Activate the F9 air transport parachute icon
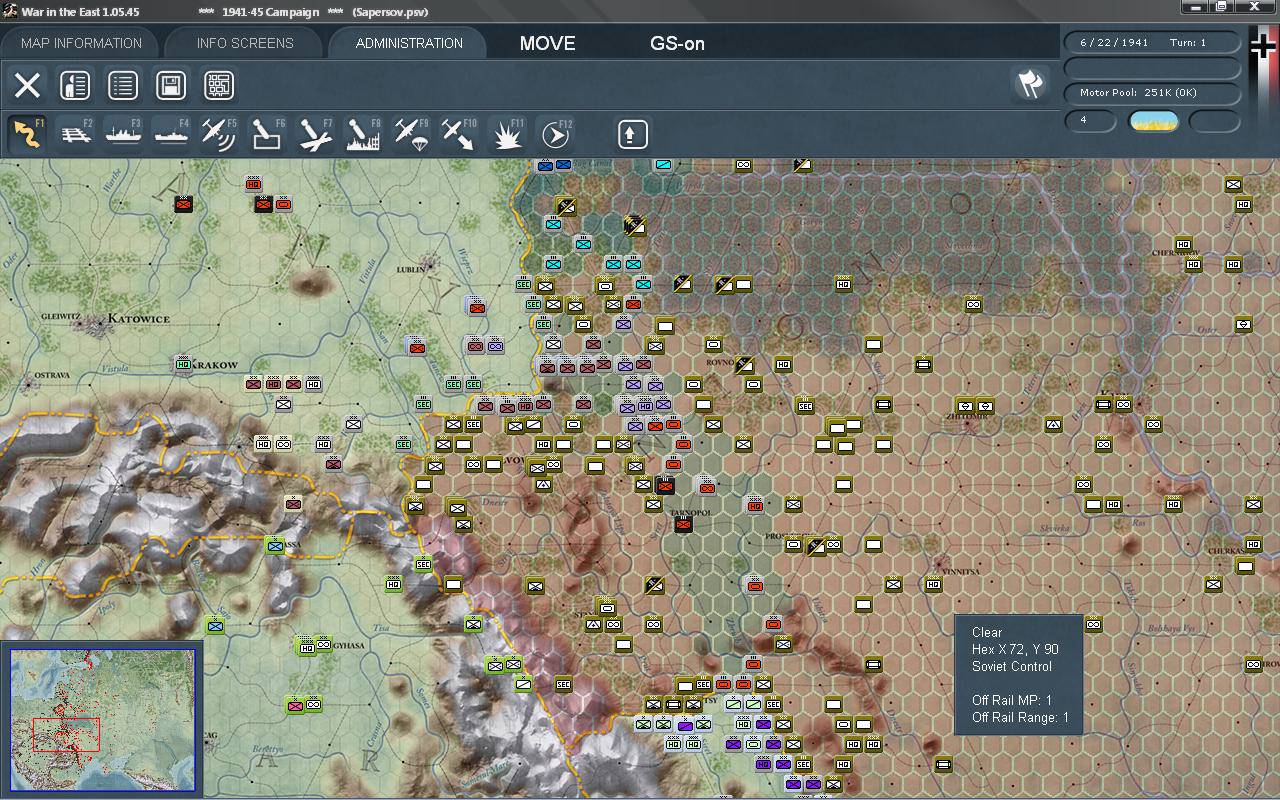The height and width of the screenshot is (800, 1280). pos(411,134)
